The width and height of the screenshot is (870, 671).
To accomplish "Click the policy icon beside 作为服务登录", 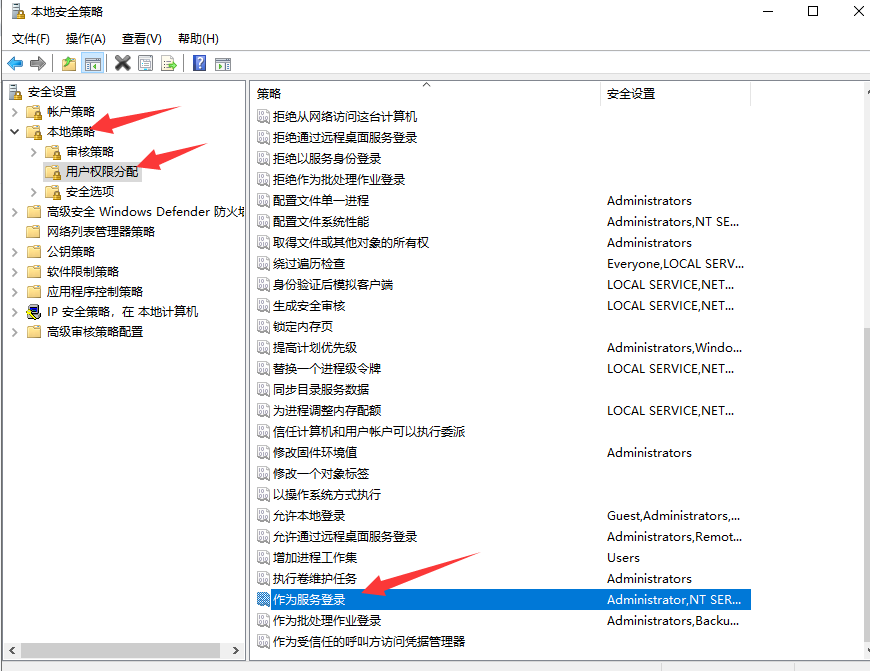I will 263,599.
